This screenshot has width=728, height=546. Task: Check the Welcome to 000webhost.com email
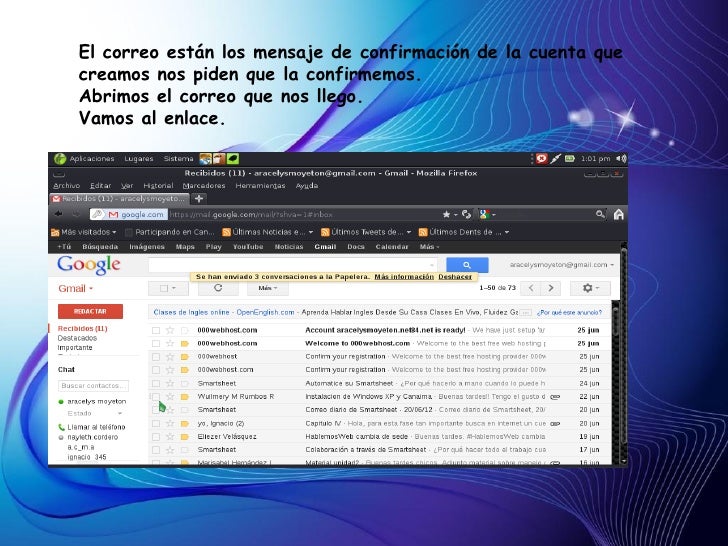pyautogui.click(x=156, y=343)
